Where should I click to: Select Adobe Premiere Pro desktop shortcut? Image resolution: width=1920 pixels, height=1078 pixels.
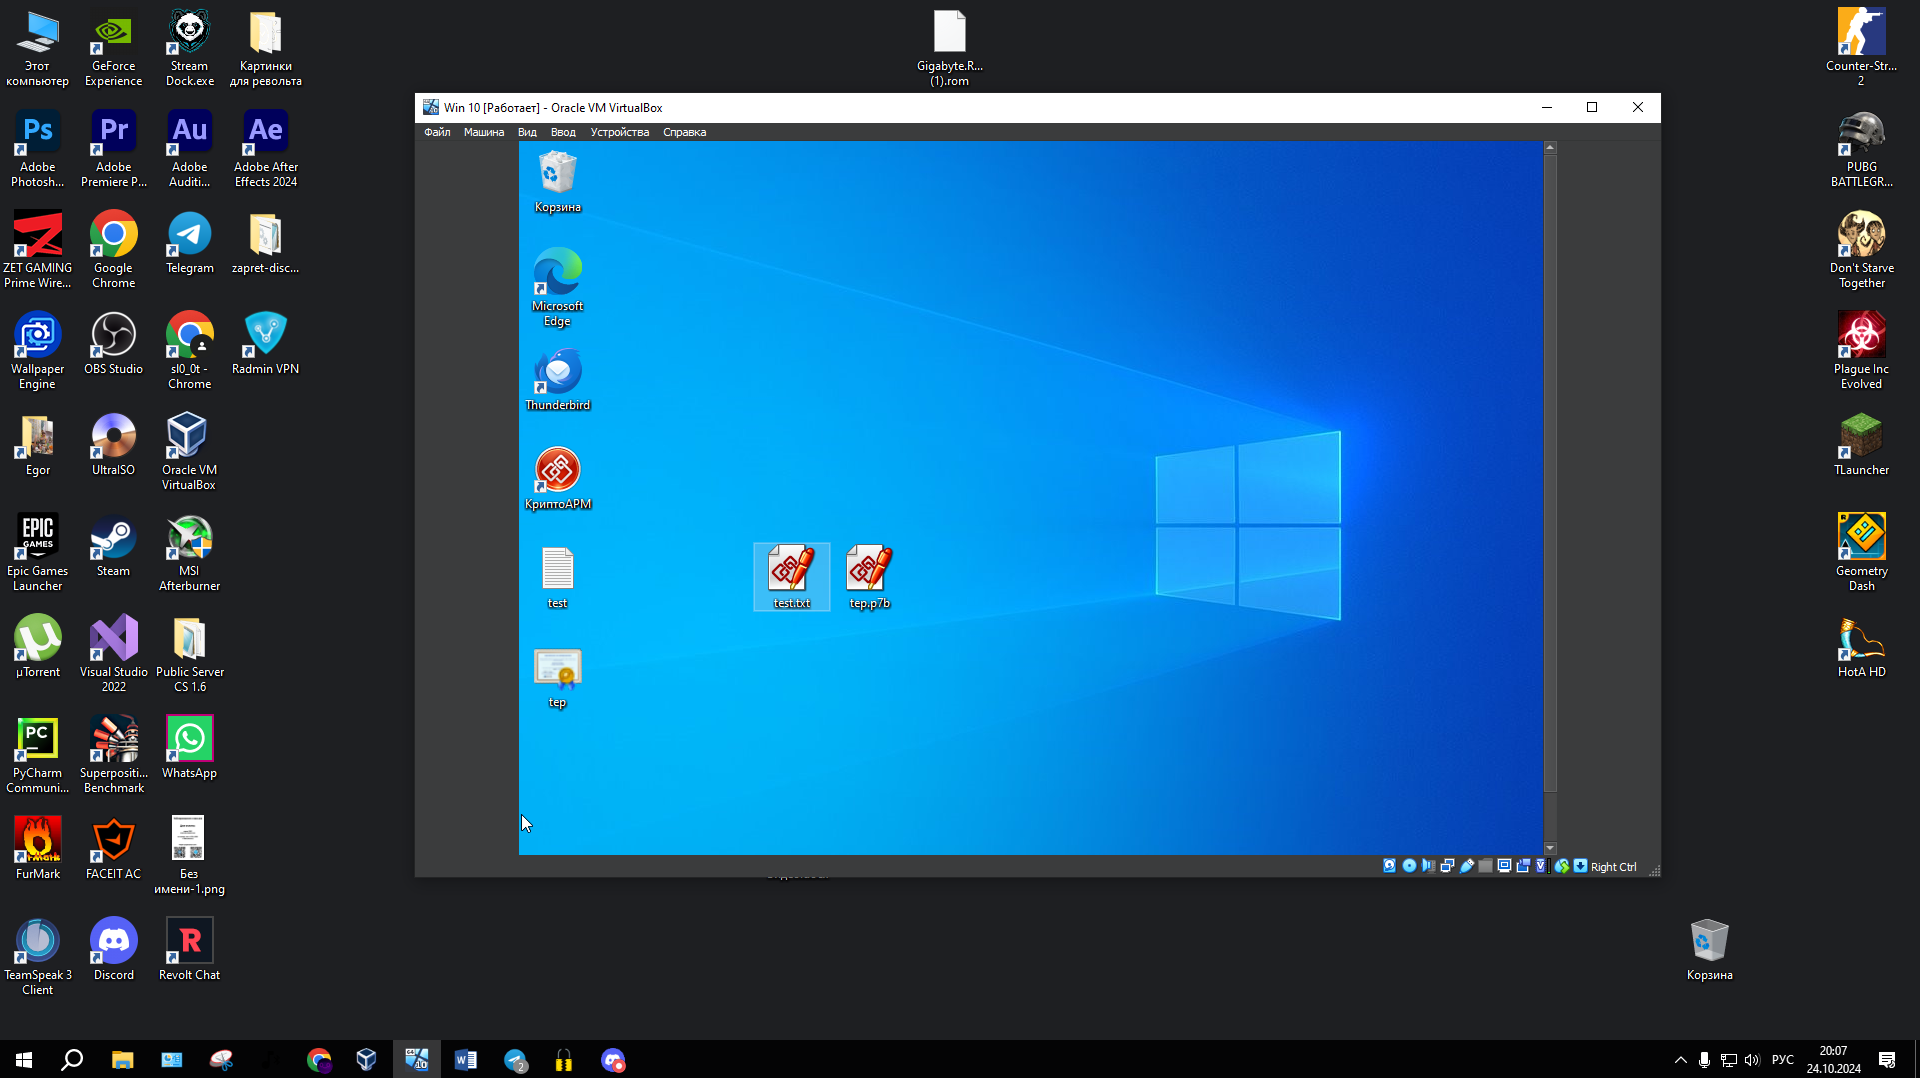coord(114,149)
